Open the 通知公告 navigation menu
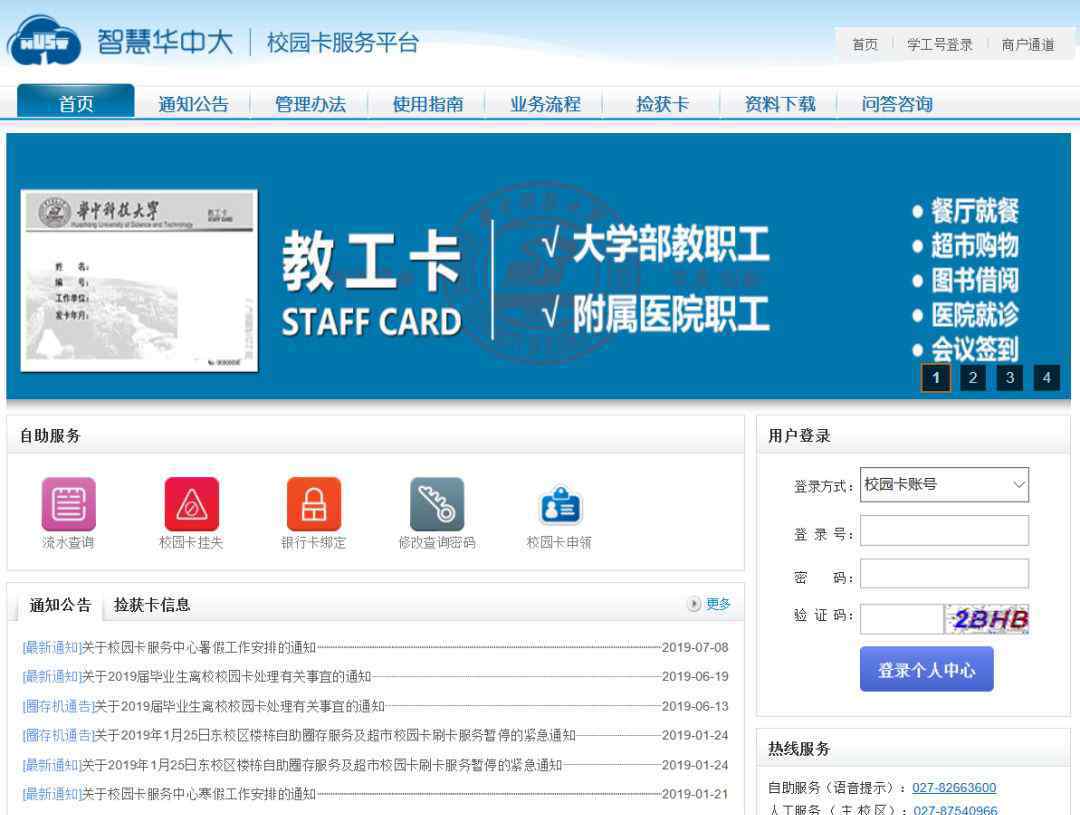 [x=193, y=104]
